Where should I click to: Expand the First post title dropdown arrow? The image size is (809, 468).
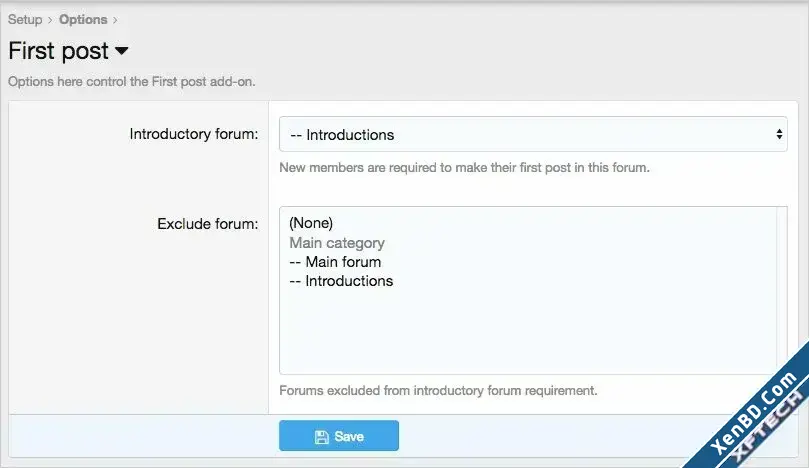[122, 51]
